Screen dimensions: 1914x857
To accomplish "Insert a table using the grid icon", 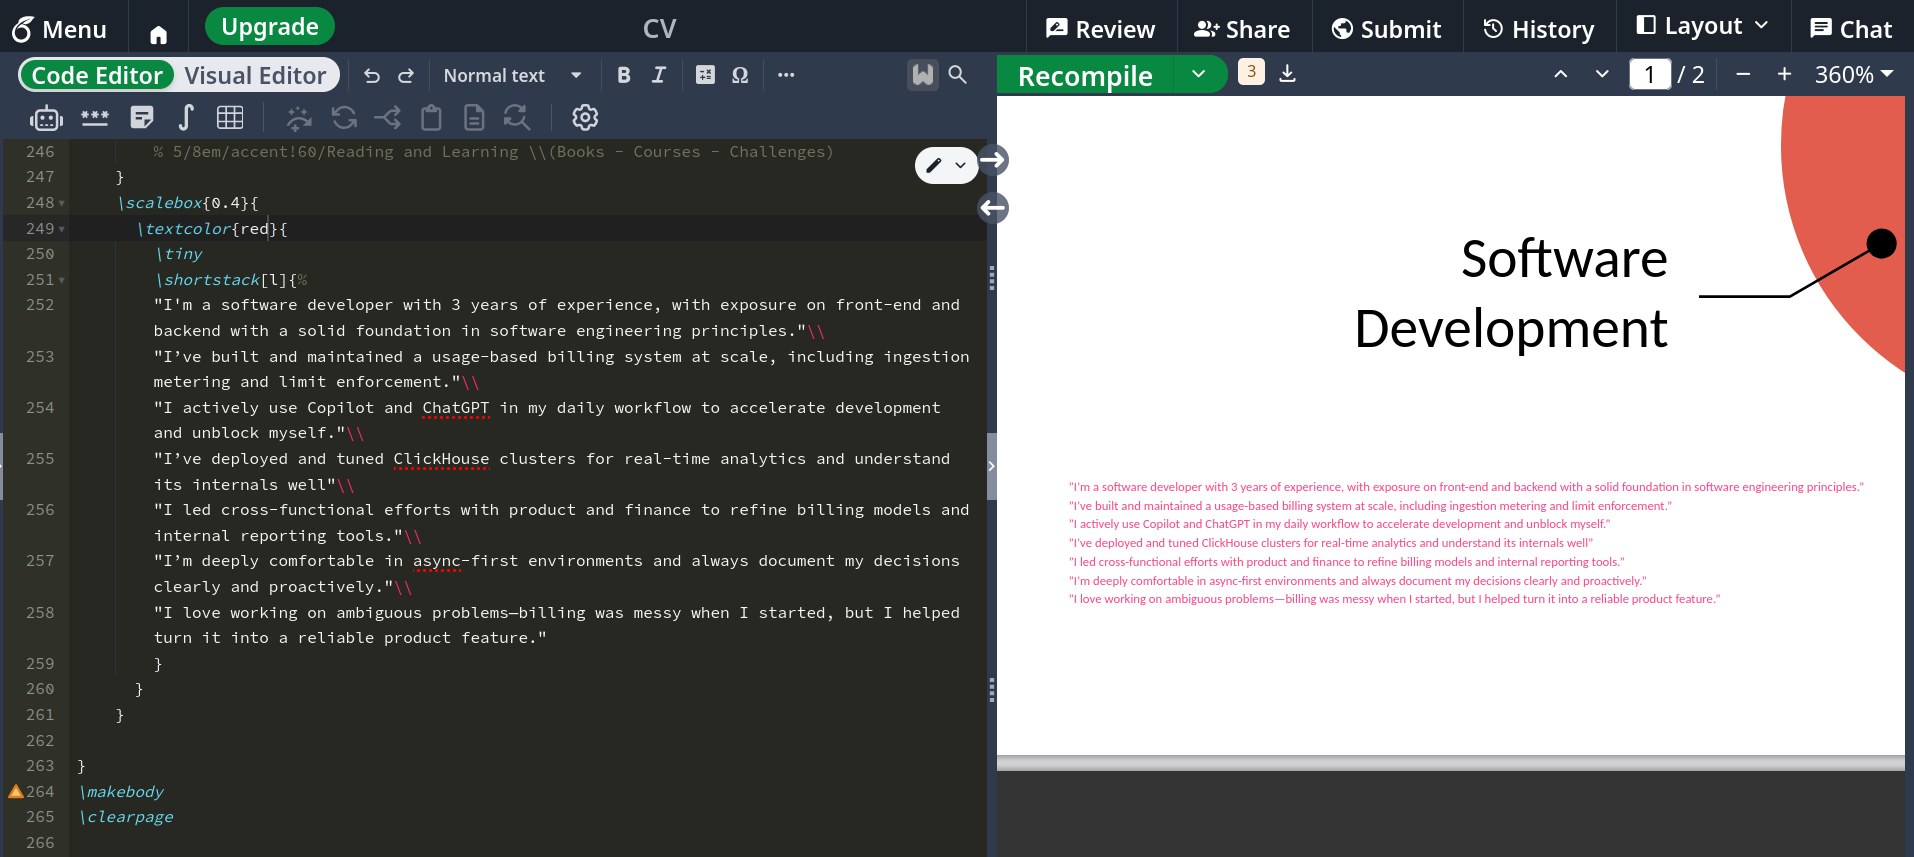I will tap(230, 118).
